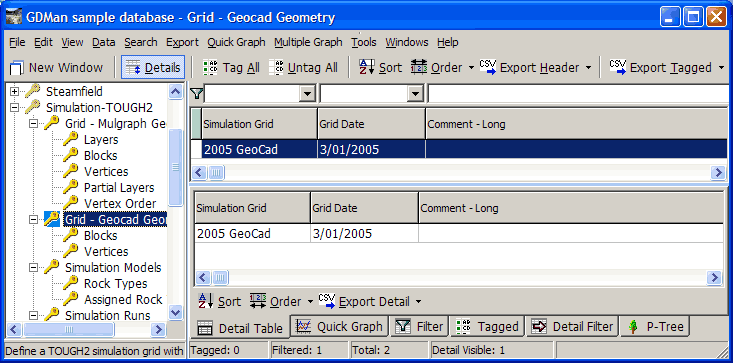Collapse the Simulation Runs tree node
This screenshot has height=363, width=733.
[33, 315]
